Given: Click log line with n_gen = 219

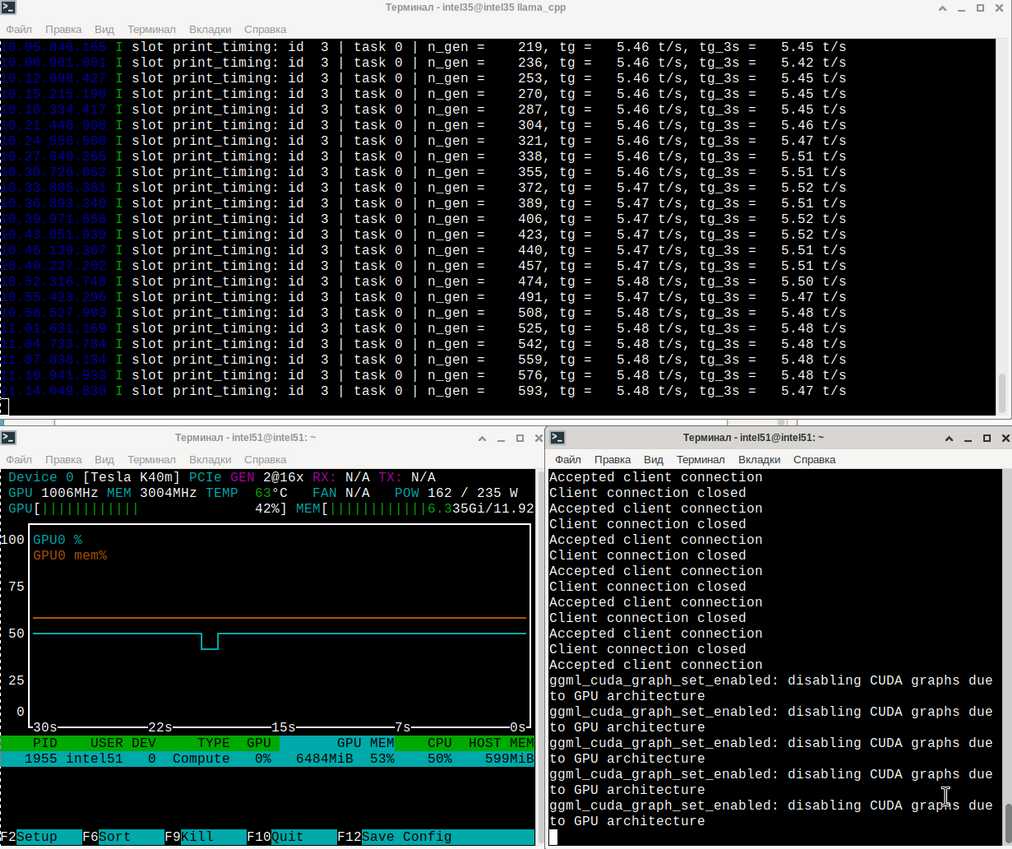Looking at the screenshot, I should pyautogui.click(x=423, y=47).
